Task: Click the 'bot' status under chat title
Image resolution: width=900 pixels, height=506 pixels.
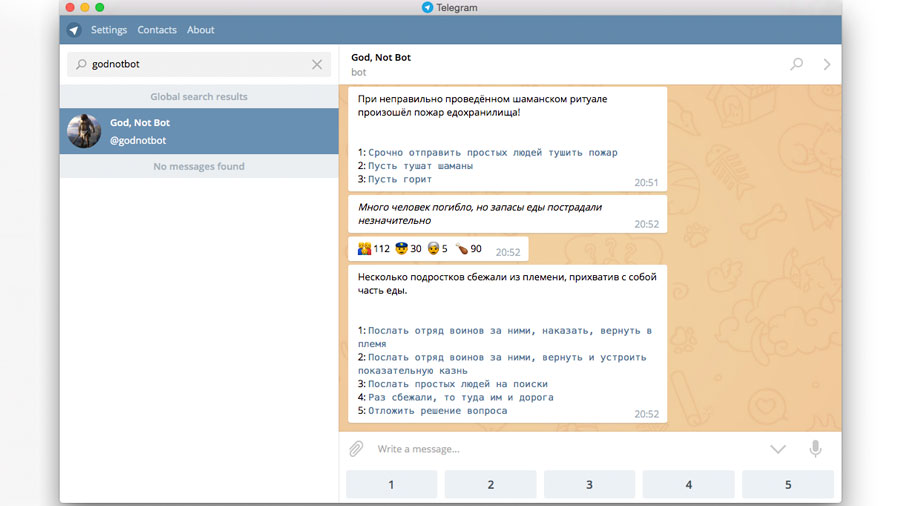Action: click(x=358, y=72)
